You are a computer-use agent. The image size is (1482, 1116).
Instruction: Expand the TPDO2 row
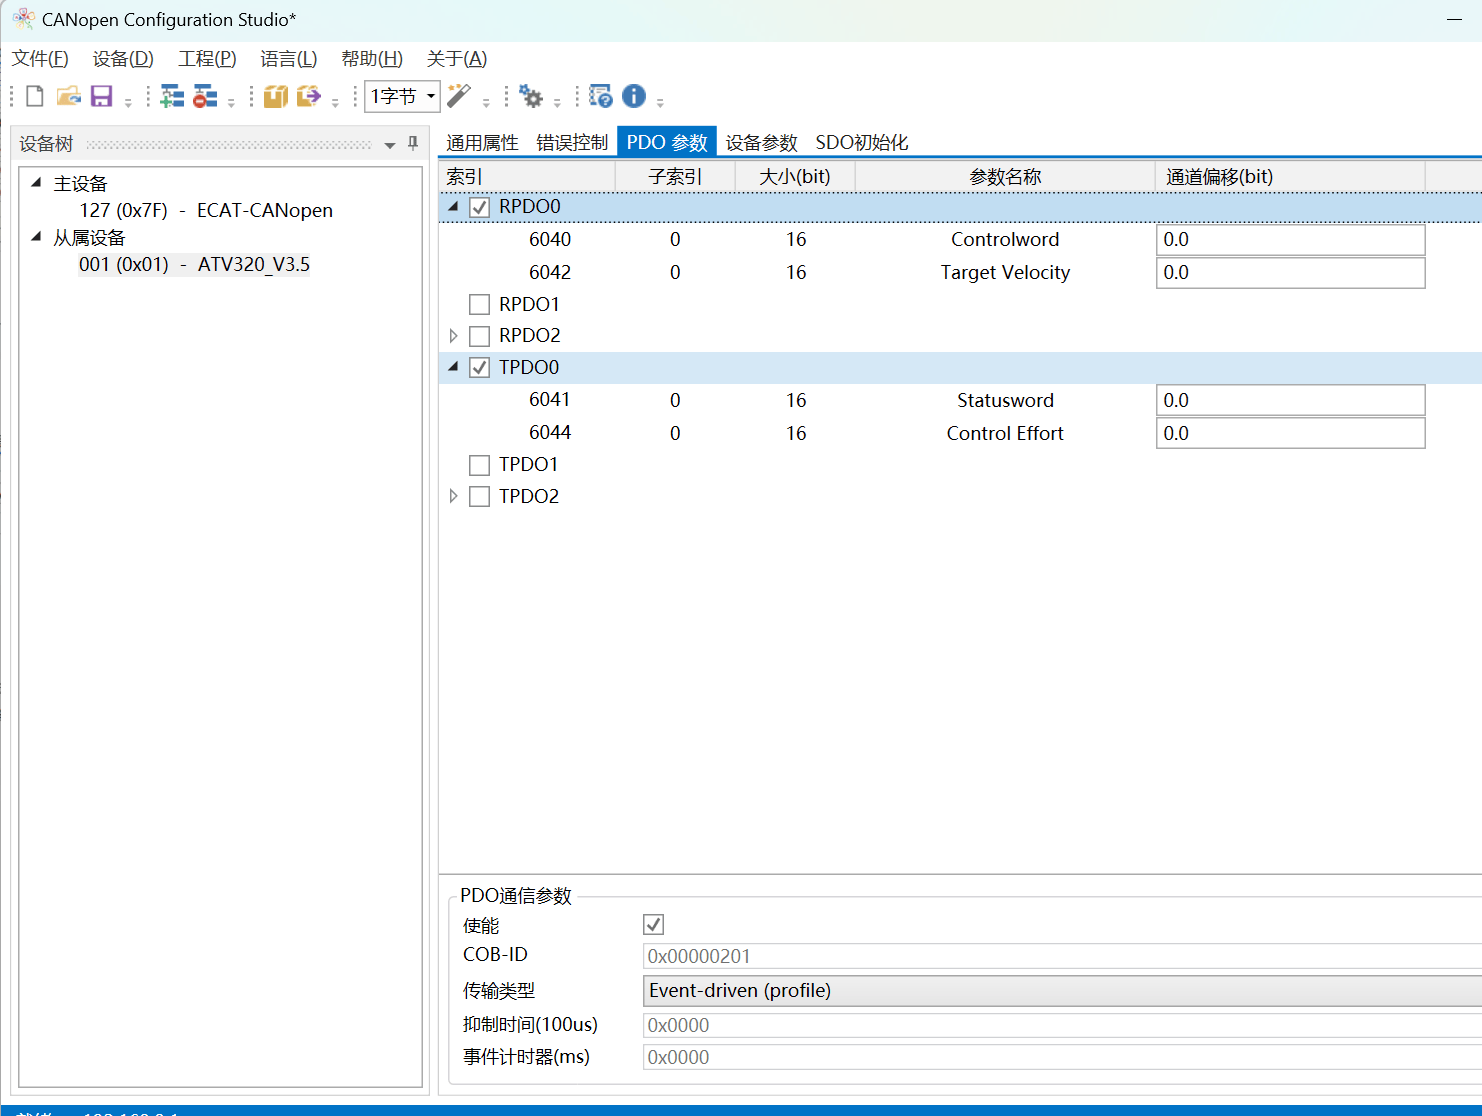click(453, 496)
